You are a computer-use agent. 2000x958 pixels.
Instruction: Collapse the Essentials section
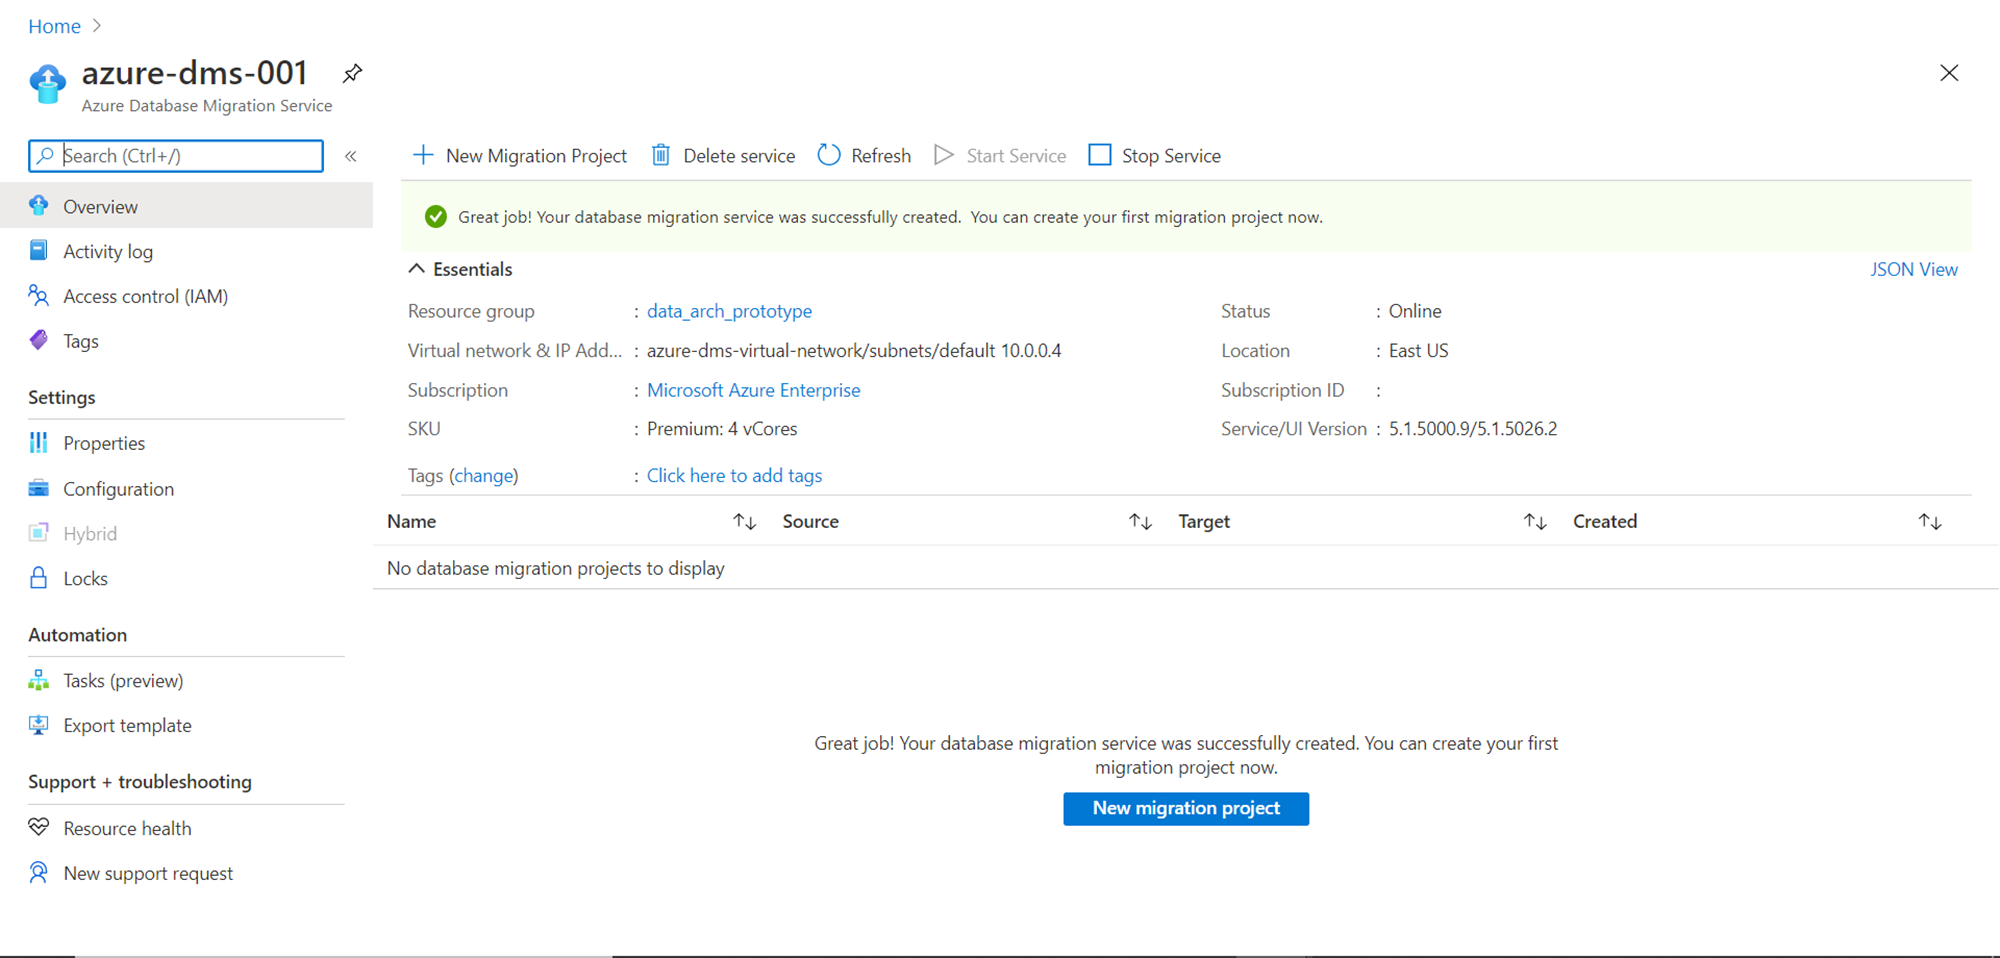(417, 268)
